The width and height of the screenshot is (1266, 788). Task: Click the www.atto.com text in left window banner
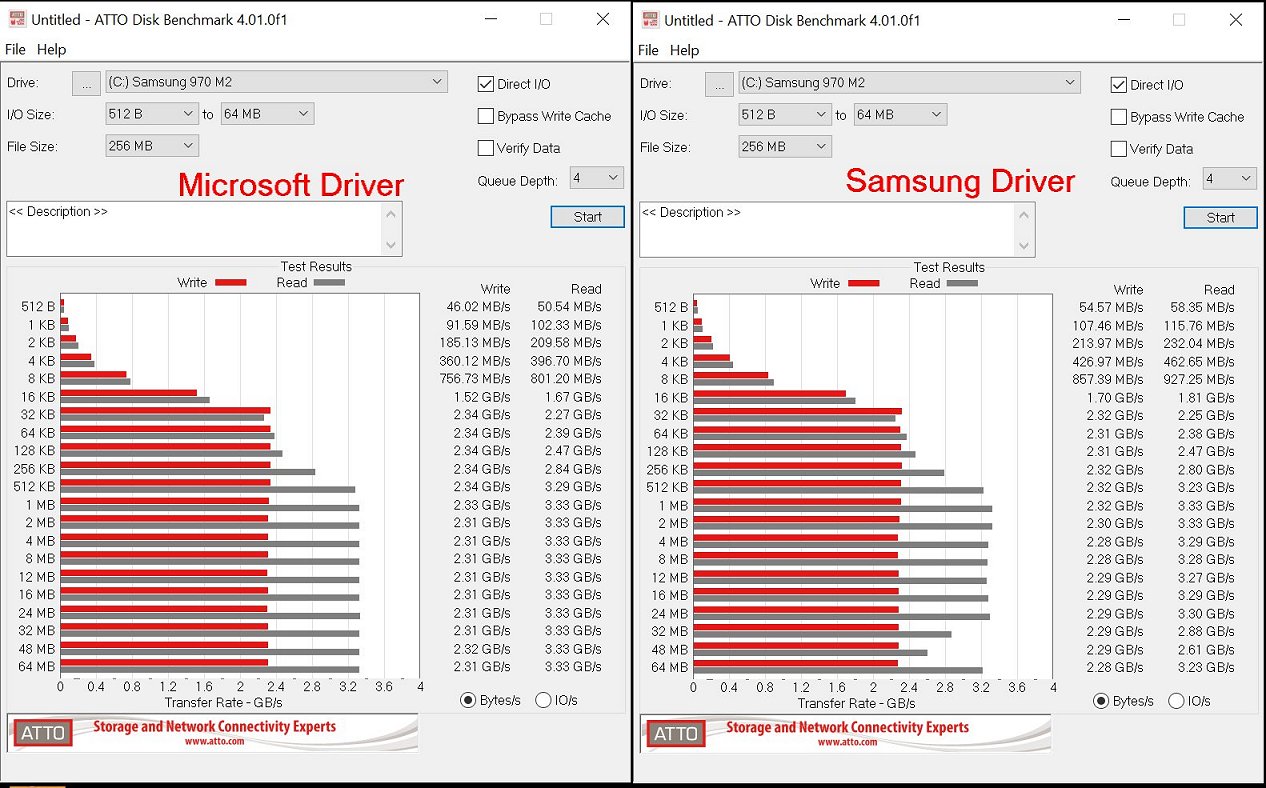(215, 742)
